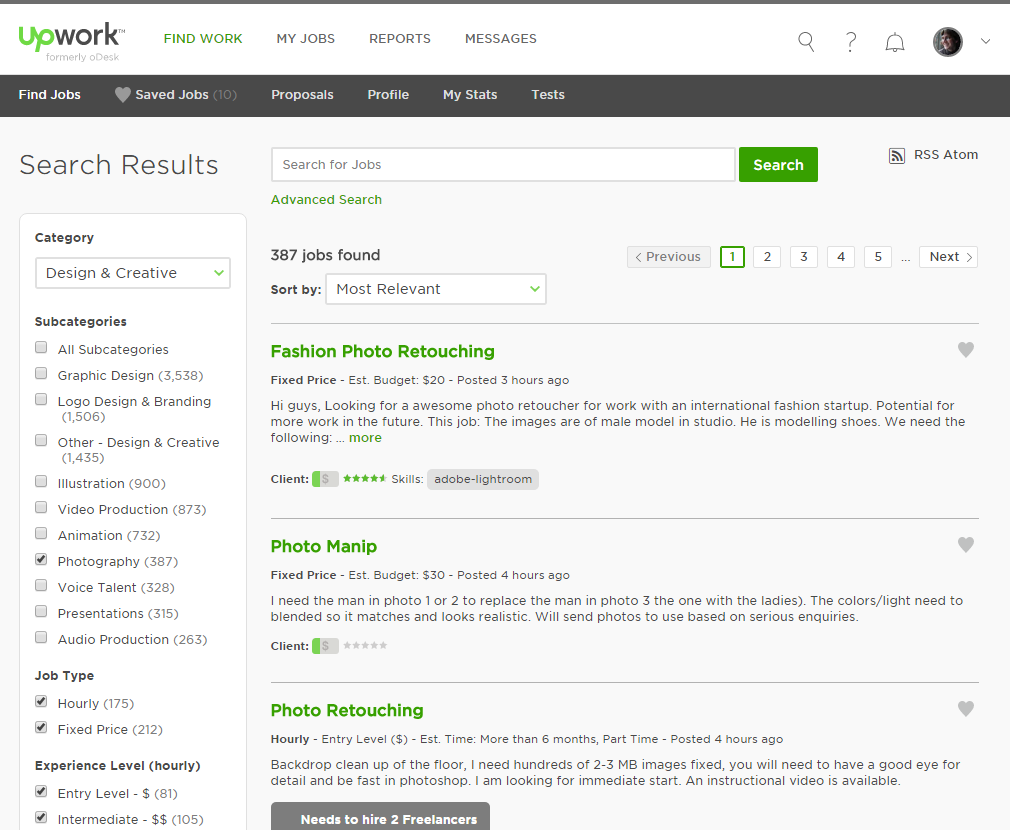Check the Animation subcategory
Screen dimensions: 1010x830
(x=41, y=533)
